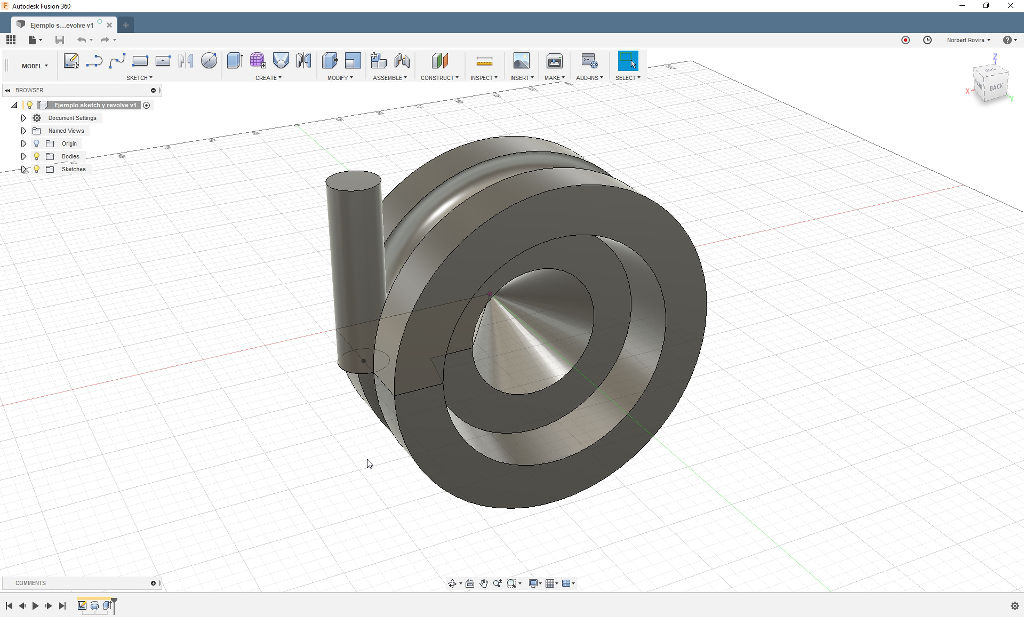Toggle visibility bulb of Origin folder
The width and height of the screenshot is (1024, 617).
click(36, 143)
